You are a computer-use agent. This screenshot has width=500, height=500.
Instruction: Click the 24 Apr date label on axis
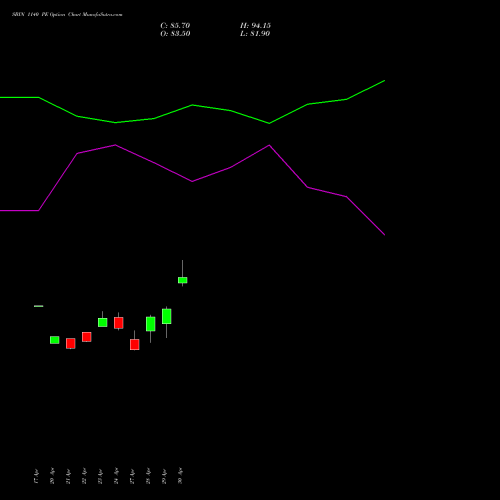click(116, 476)
